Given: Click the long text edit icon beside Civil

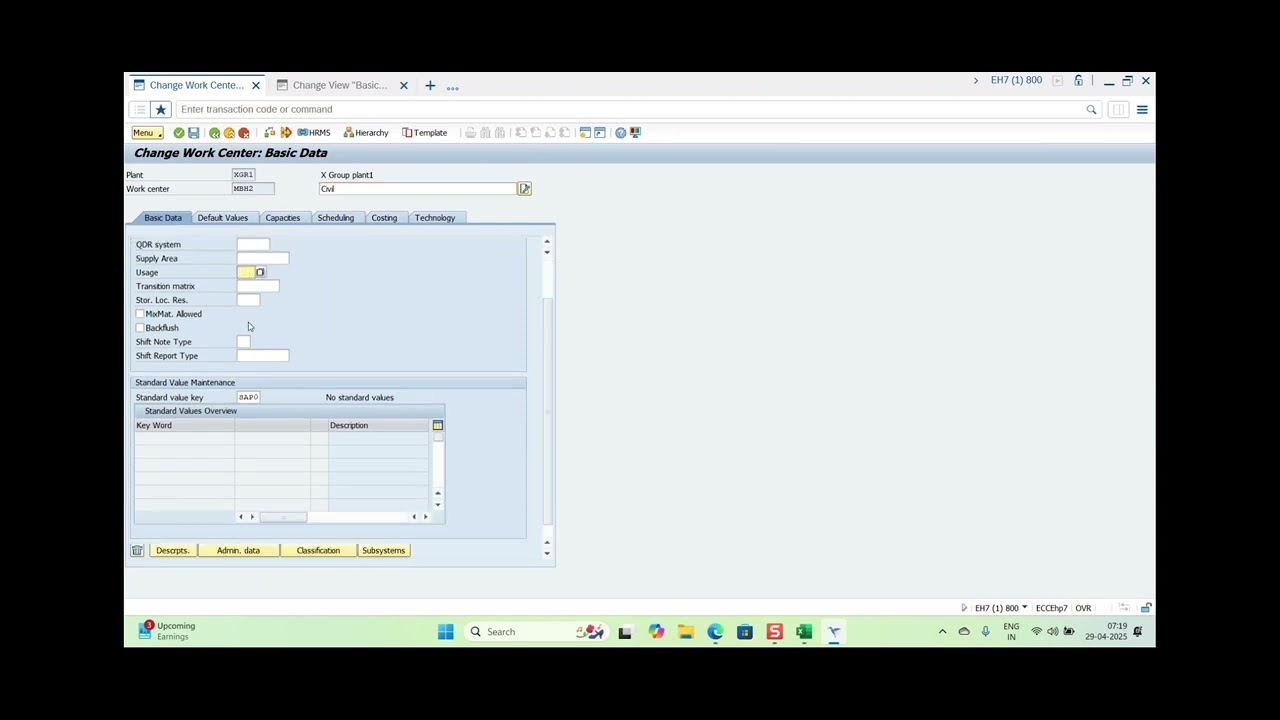Looking at the screenshot, I should point(524,189).
